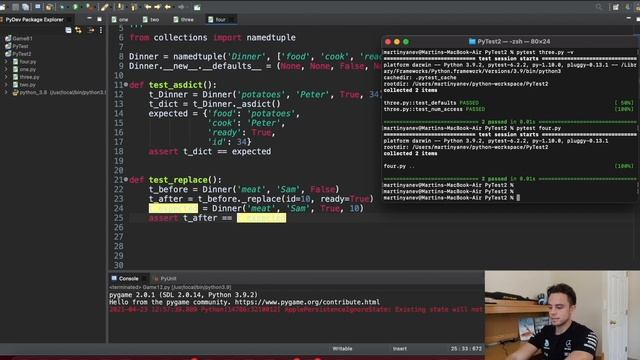Click the Open Perspective icon

616,7
